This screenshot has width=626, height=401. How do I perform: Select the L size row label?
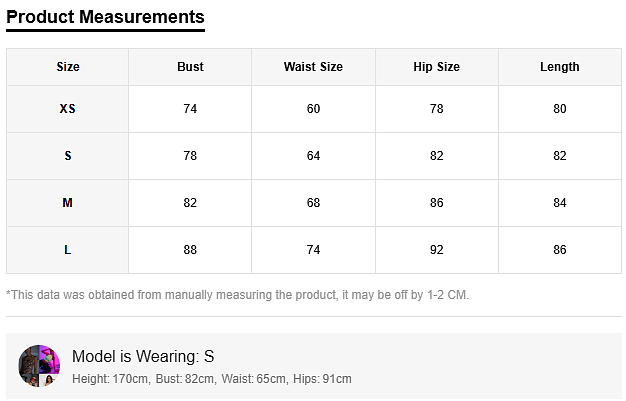(x=68, y=250)
